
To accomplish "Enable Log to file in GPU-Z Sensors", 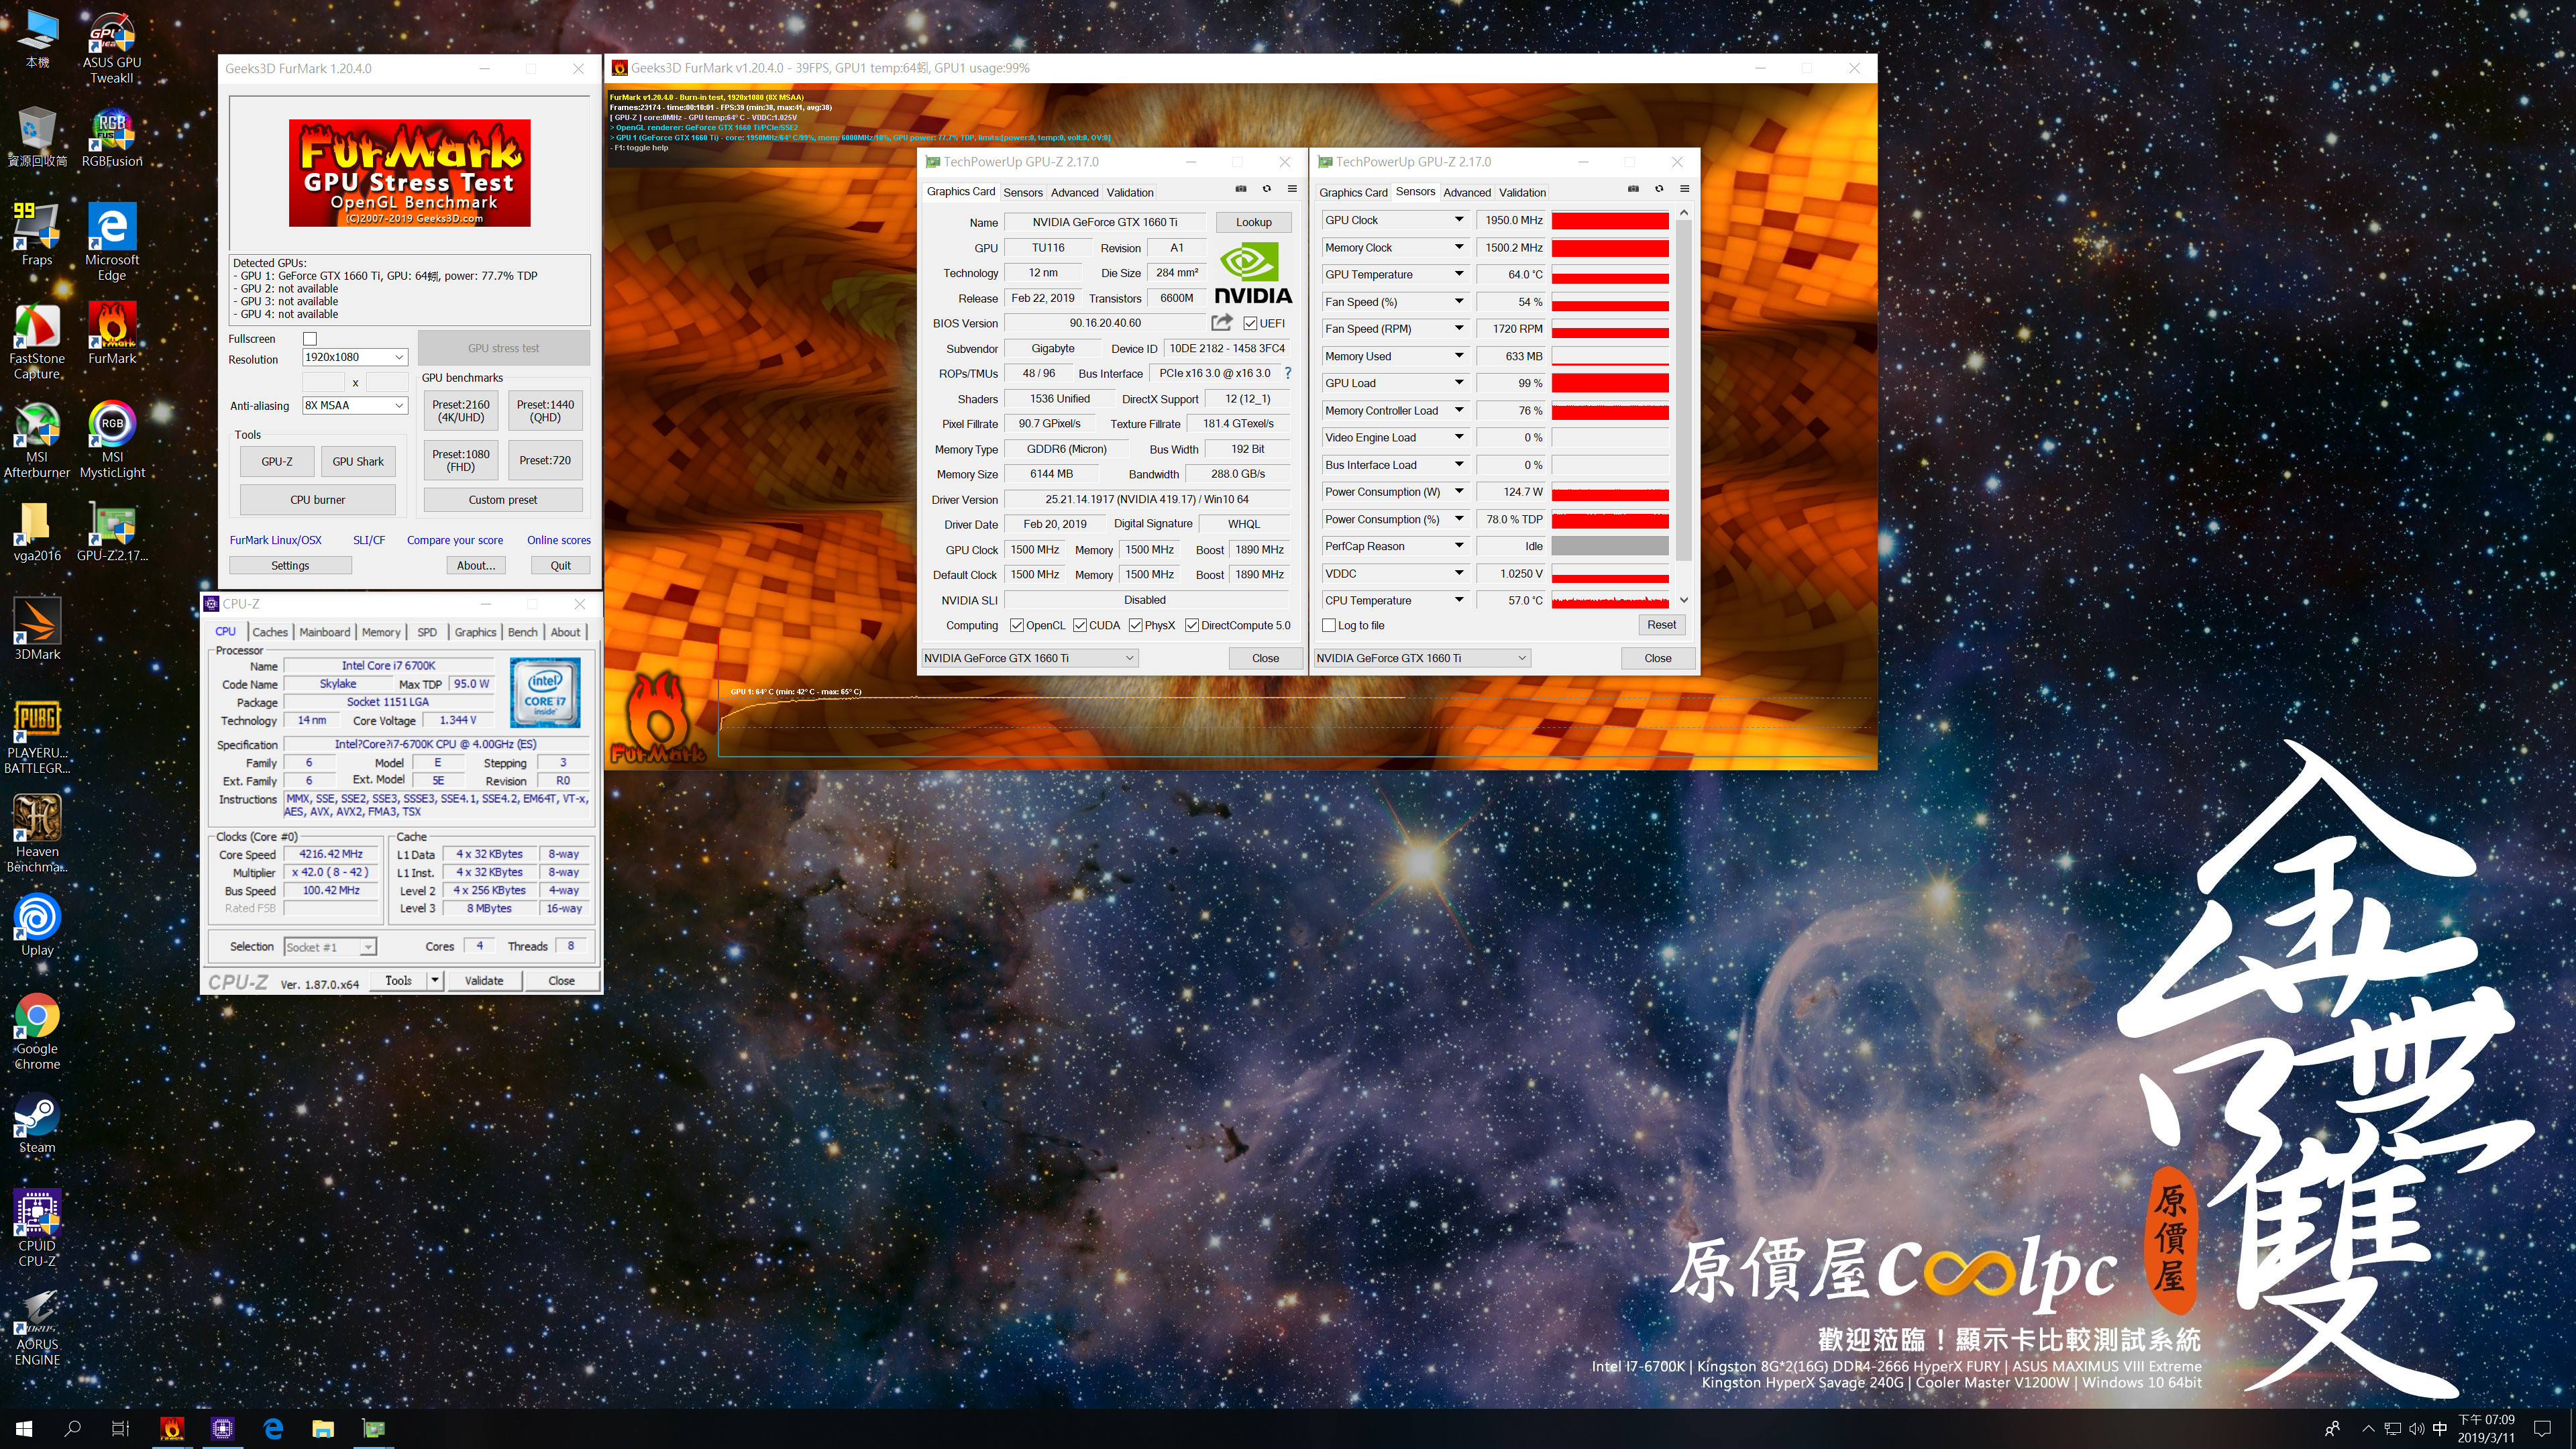I will [1329, 625].
